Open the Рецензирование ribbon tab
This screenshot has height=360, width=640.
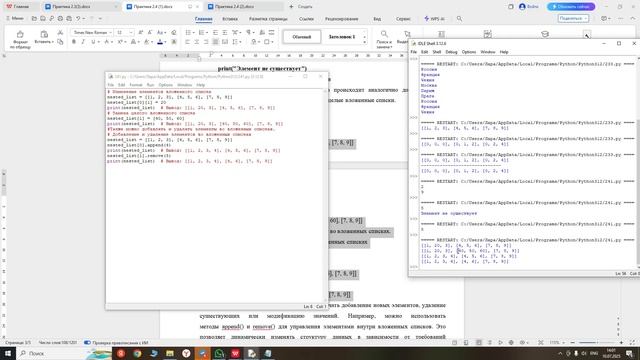(342, 19)
